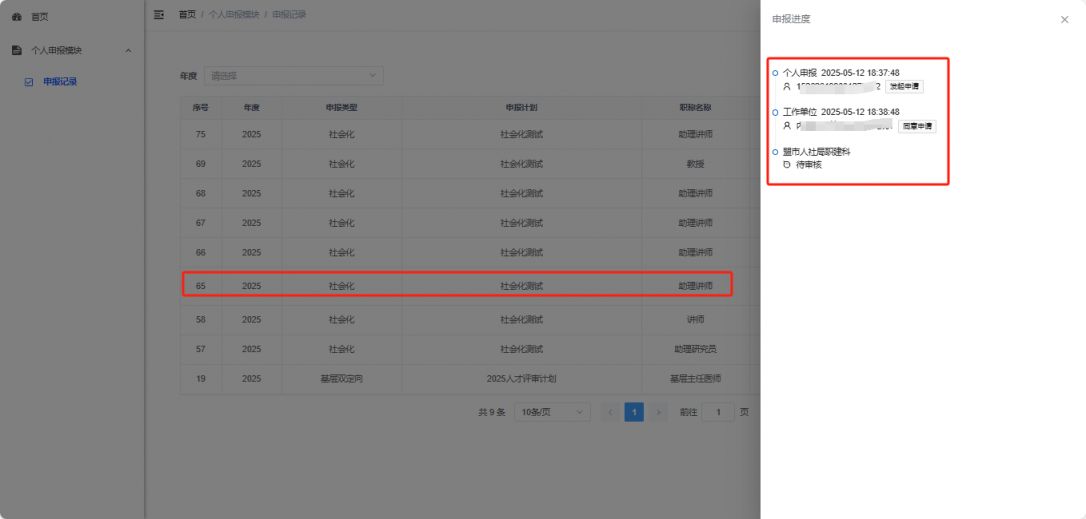Click the 讲师 title cell in row 58

695,319
